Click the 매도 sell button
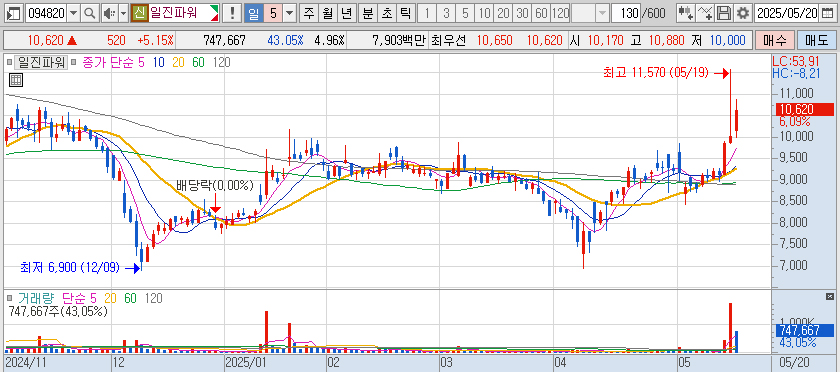The image size is (840, 372). (x=816, y=40)
